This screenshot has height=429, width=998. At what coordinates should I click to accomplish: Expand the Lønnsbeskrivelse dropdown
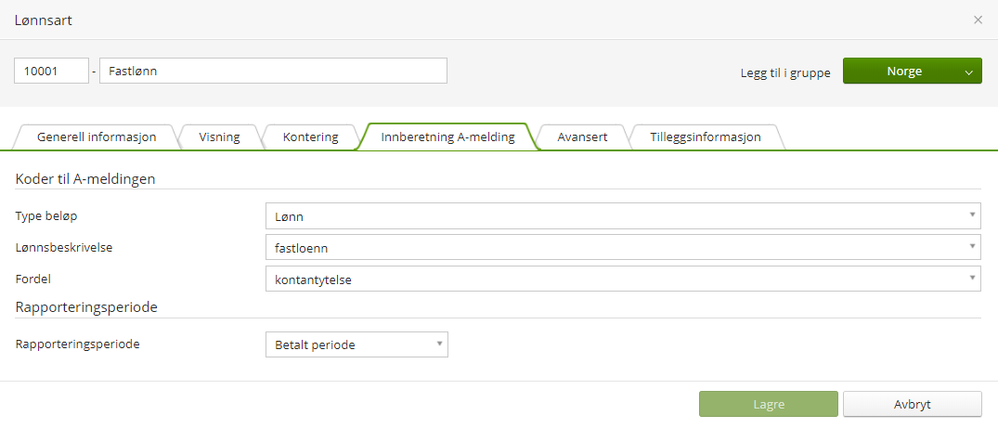coord(620,247)
